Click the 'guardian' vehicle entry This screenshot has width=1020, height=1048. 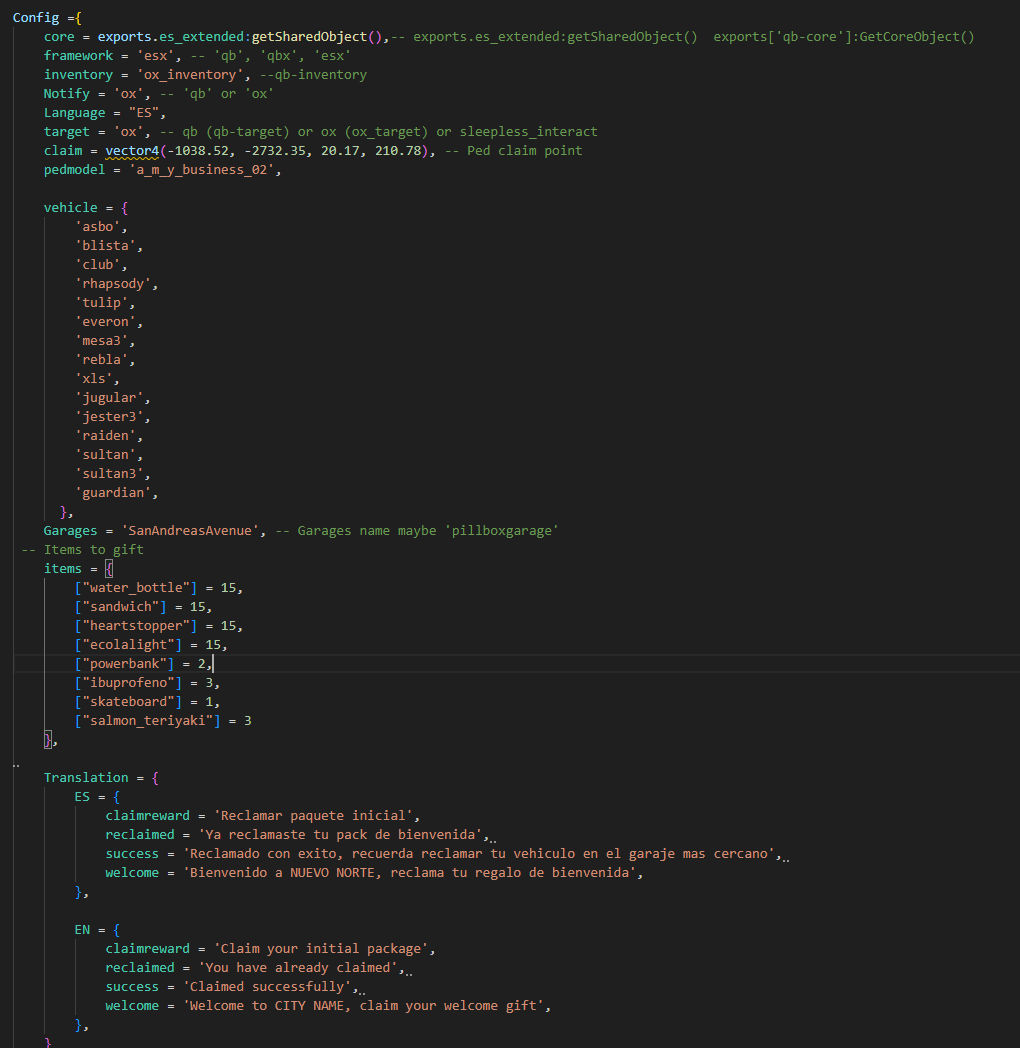coord(113,493)
